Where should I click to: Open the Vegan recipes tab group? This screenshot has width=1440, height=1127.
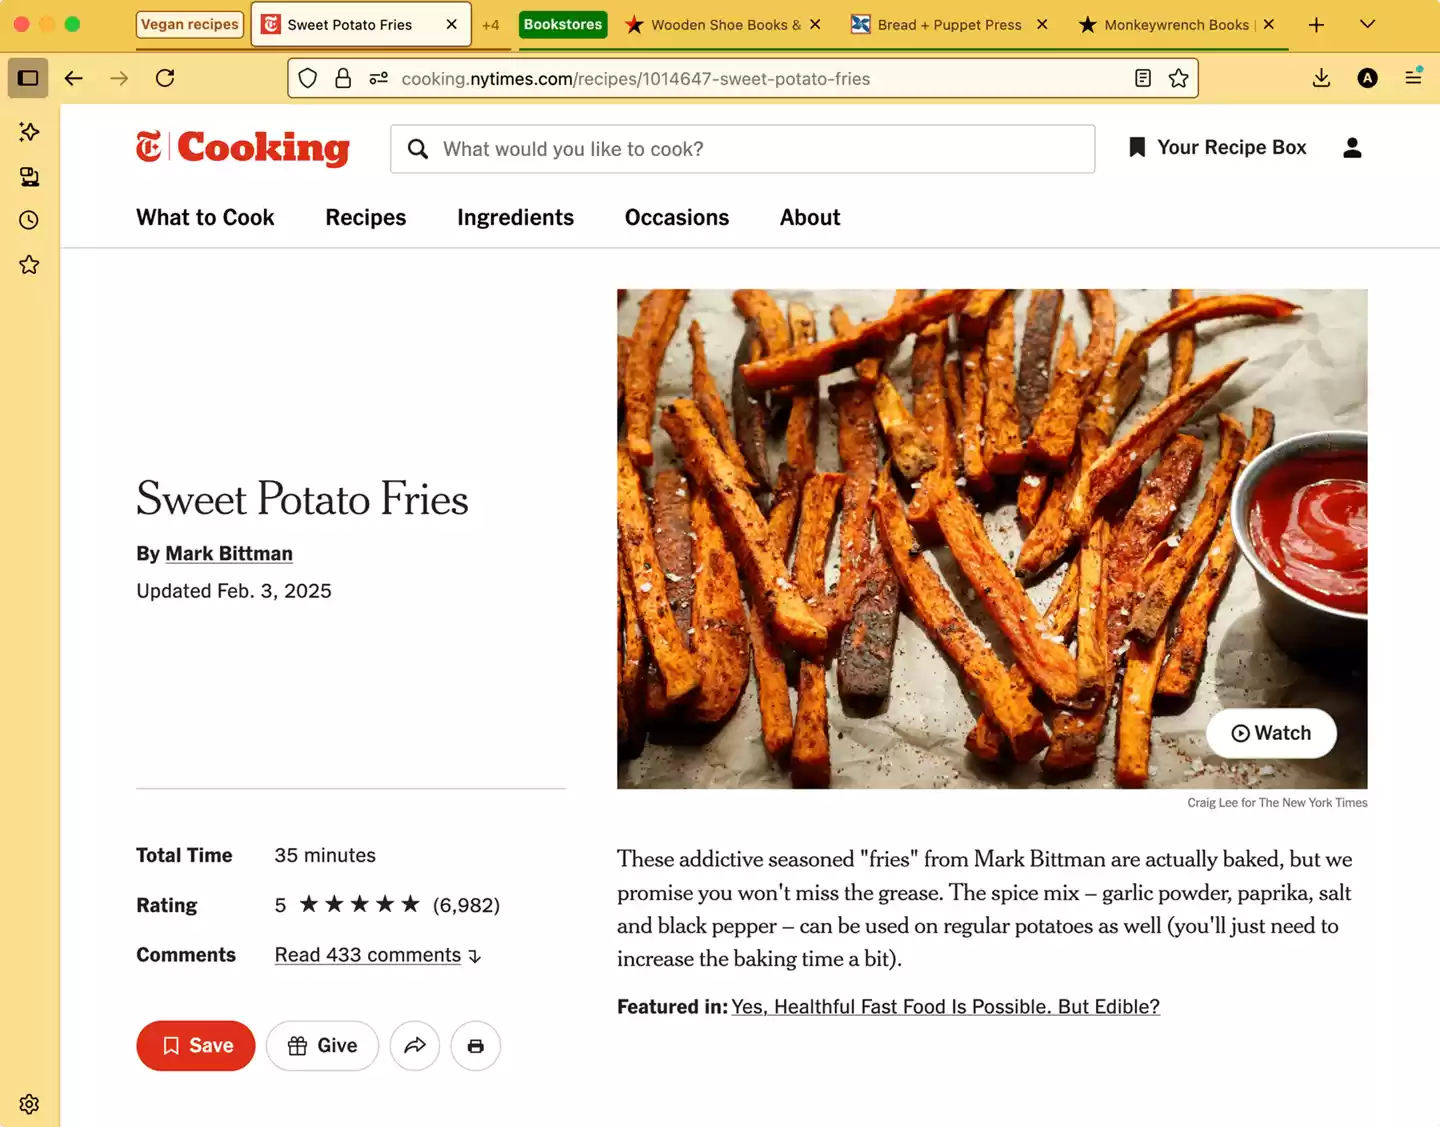pyautogui.click(x=189, y=24)
